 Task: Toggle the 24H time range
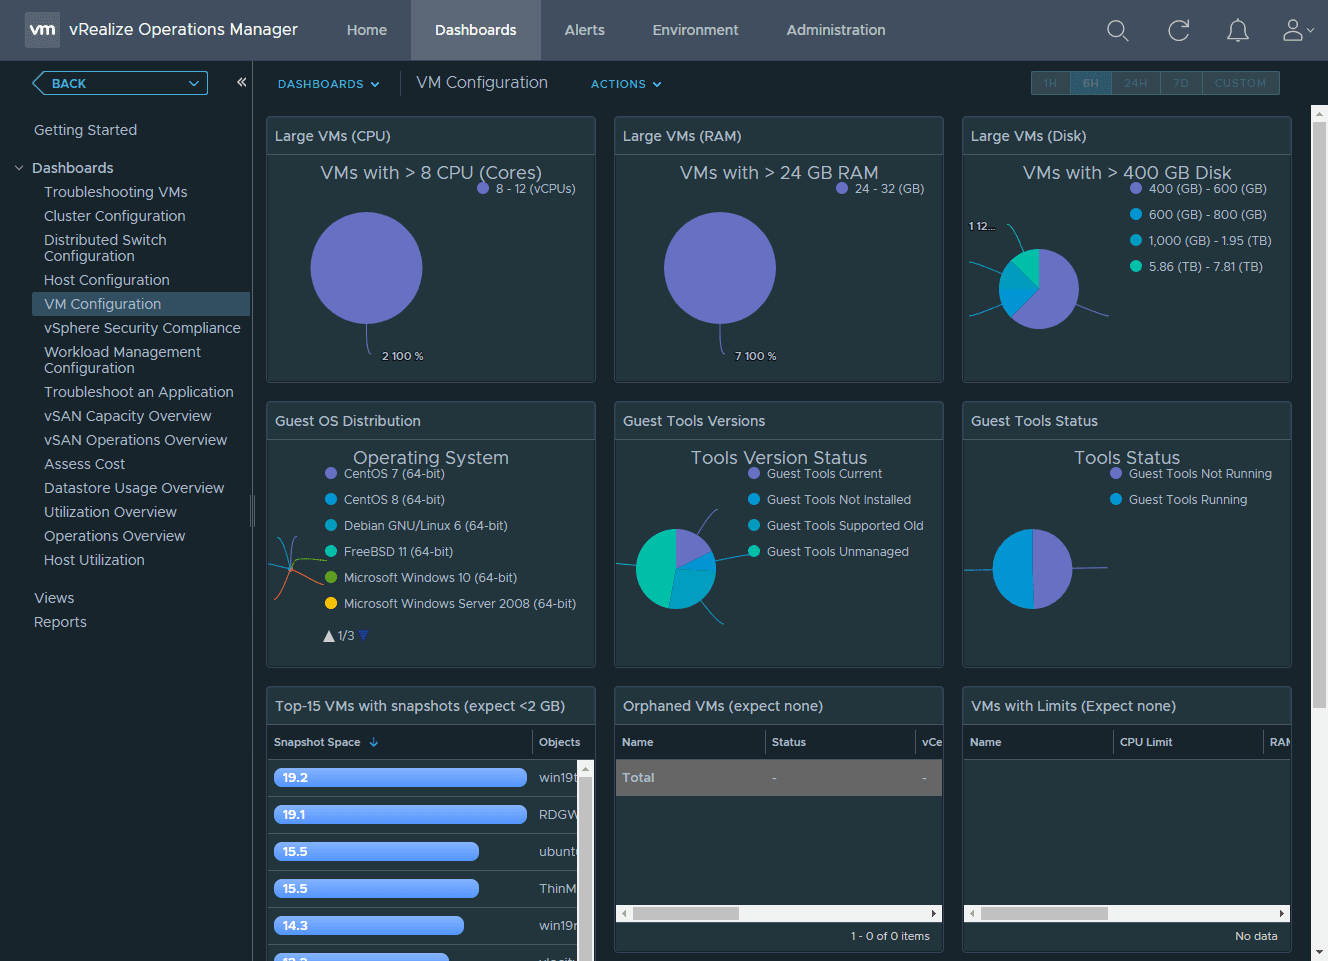point(1135,83)
